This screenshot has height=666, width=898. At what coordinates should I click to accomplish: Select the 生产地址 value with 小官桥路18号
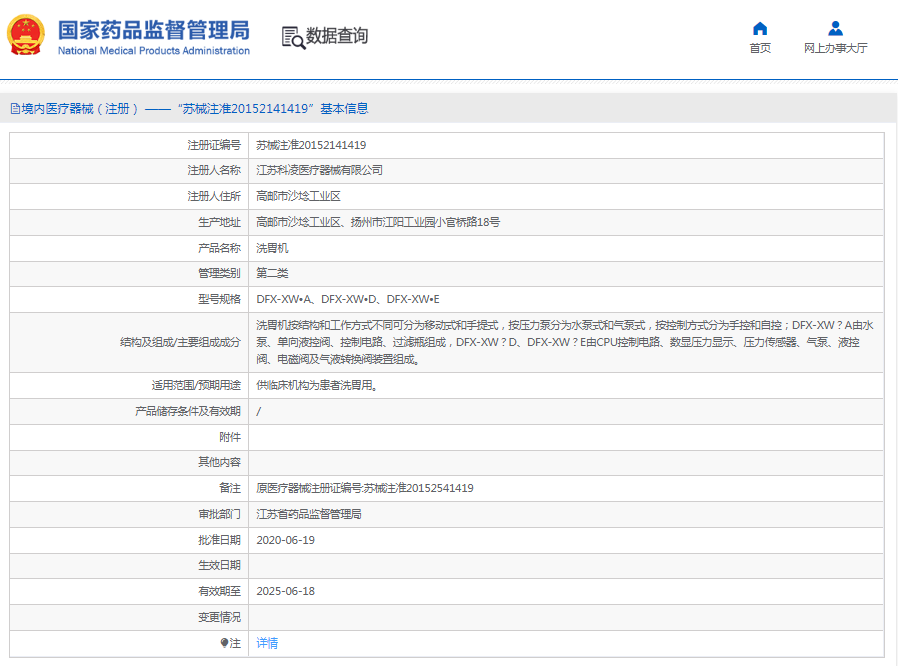378,222
